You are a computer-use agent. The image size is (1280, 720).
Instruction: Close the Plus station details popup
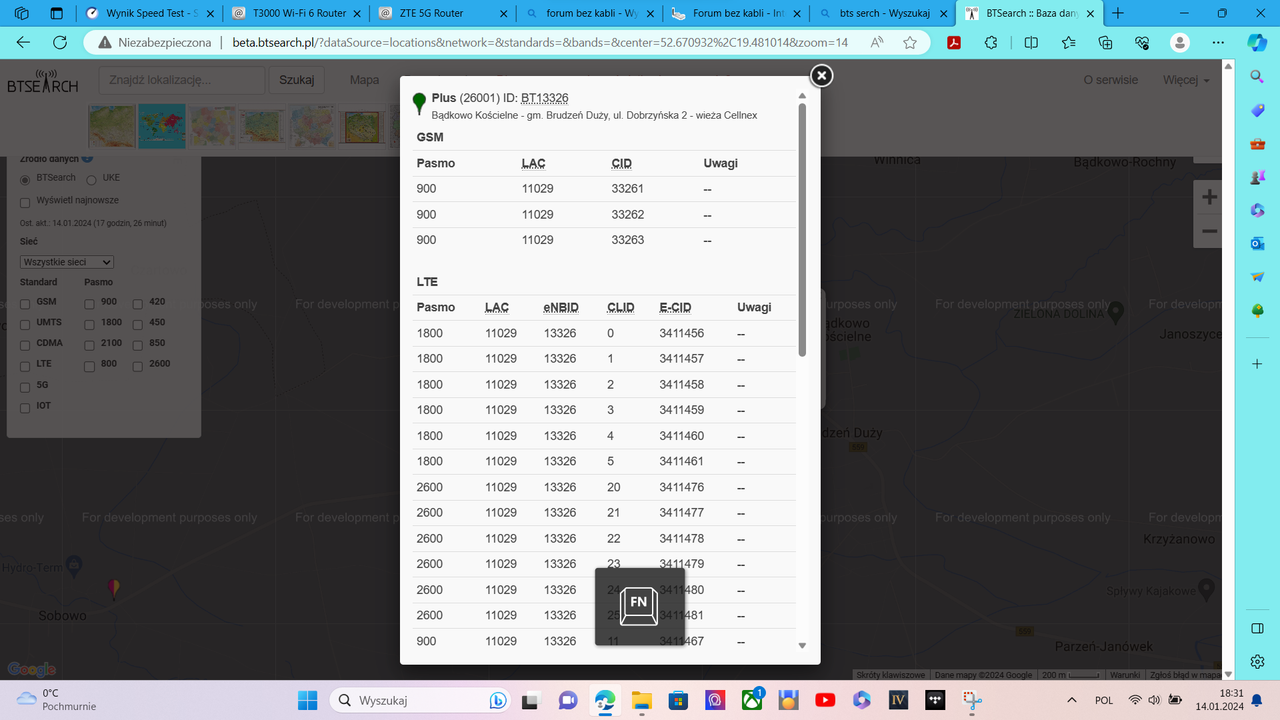coord(821,76)
